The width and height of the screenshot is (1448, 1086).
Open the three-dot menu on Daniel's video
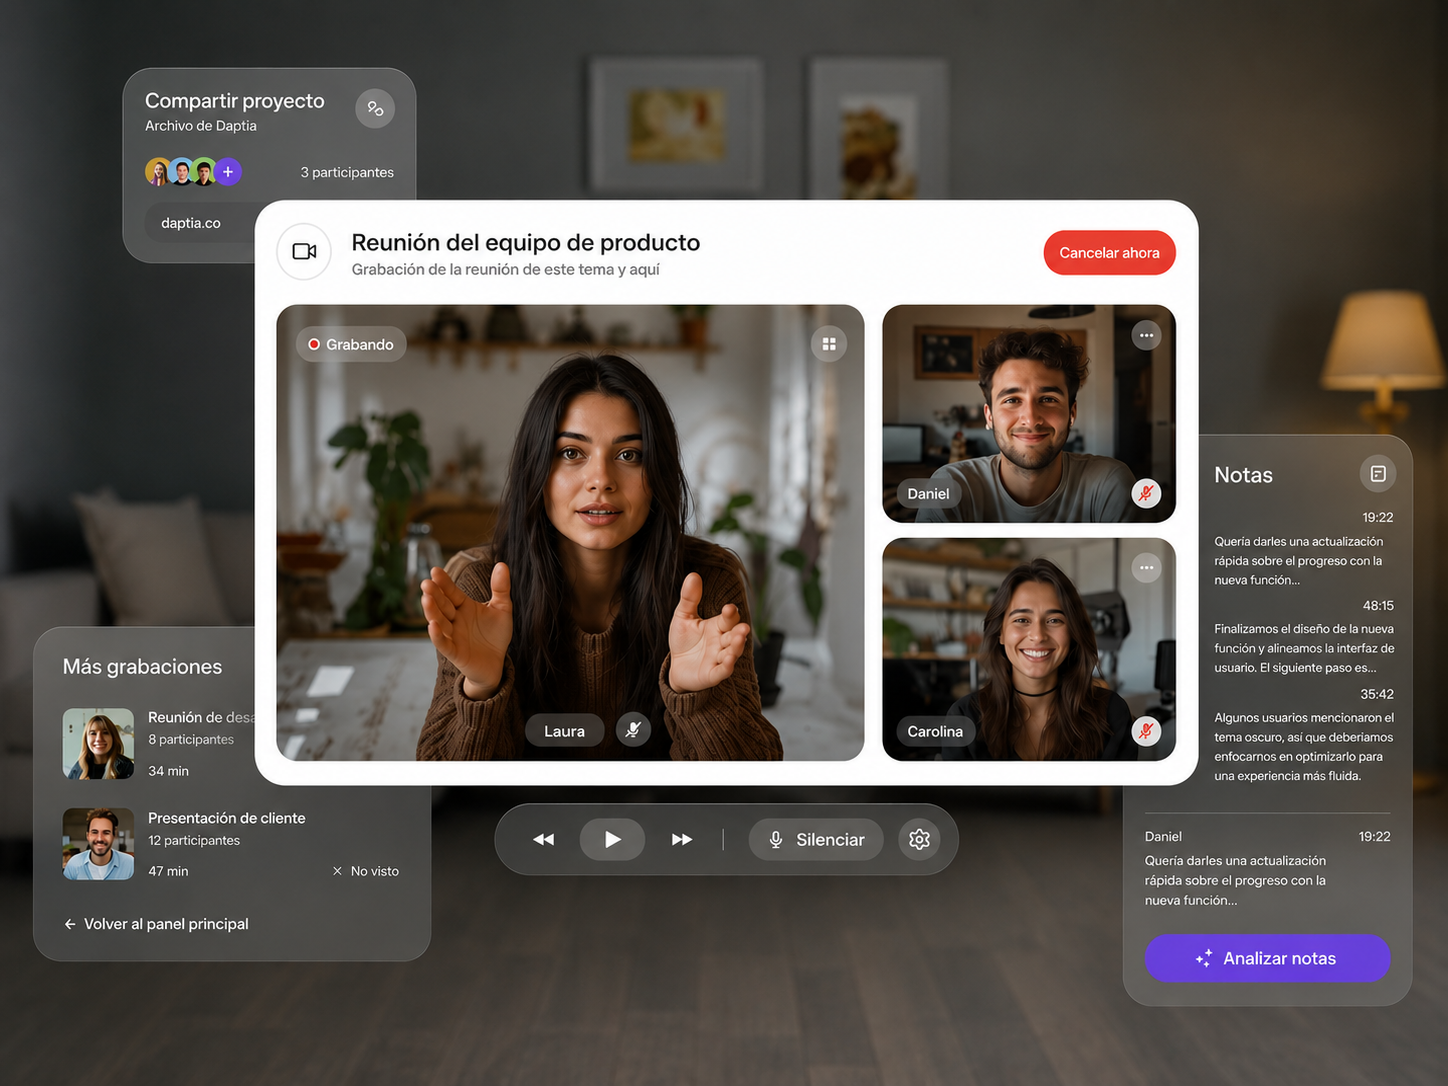coord(1146,335)
